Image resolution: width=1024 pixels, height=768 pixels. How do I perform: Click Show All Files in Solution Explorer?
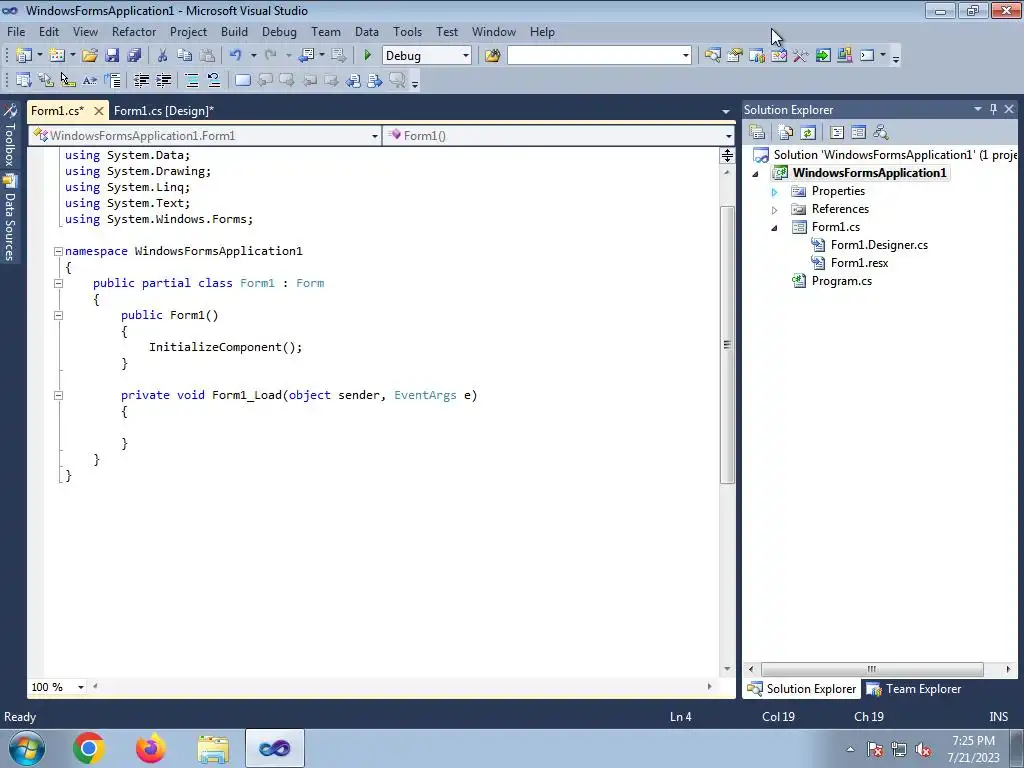pyautogui.click(x=786, y=133)
